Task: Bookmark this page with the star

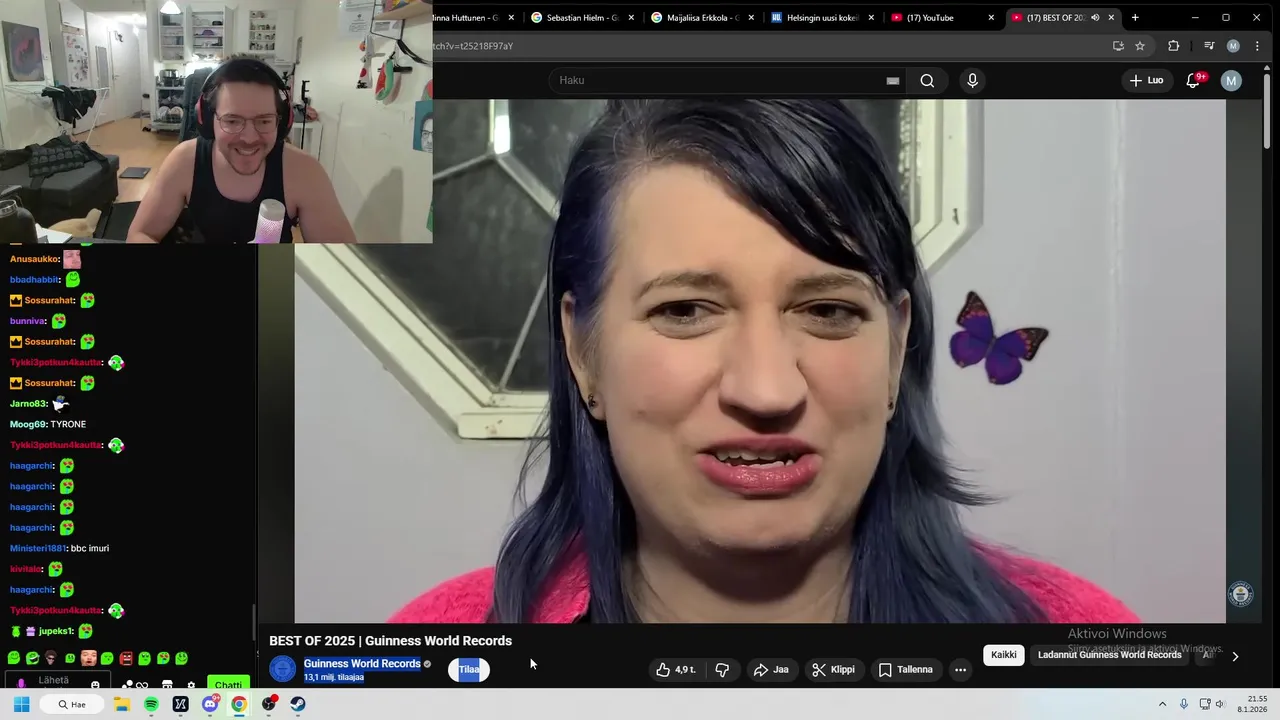Action: pos(1140,46)
